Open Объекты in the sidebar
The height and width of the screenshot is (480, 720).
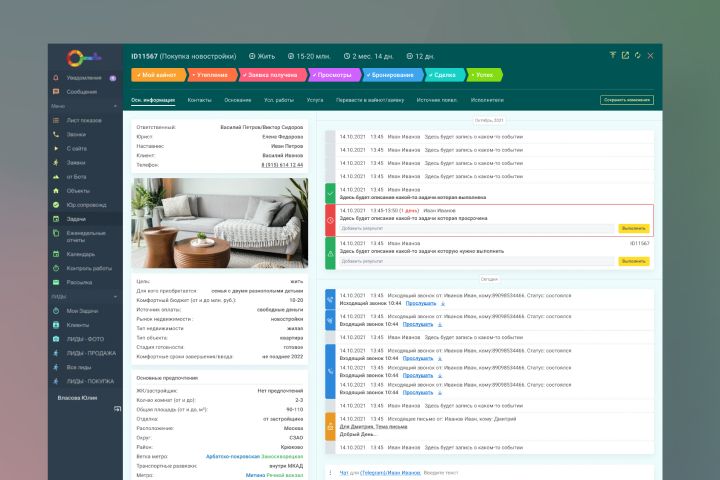pyautogui.click(x=78, y=191)
